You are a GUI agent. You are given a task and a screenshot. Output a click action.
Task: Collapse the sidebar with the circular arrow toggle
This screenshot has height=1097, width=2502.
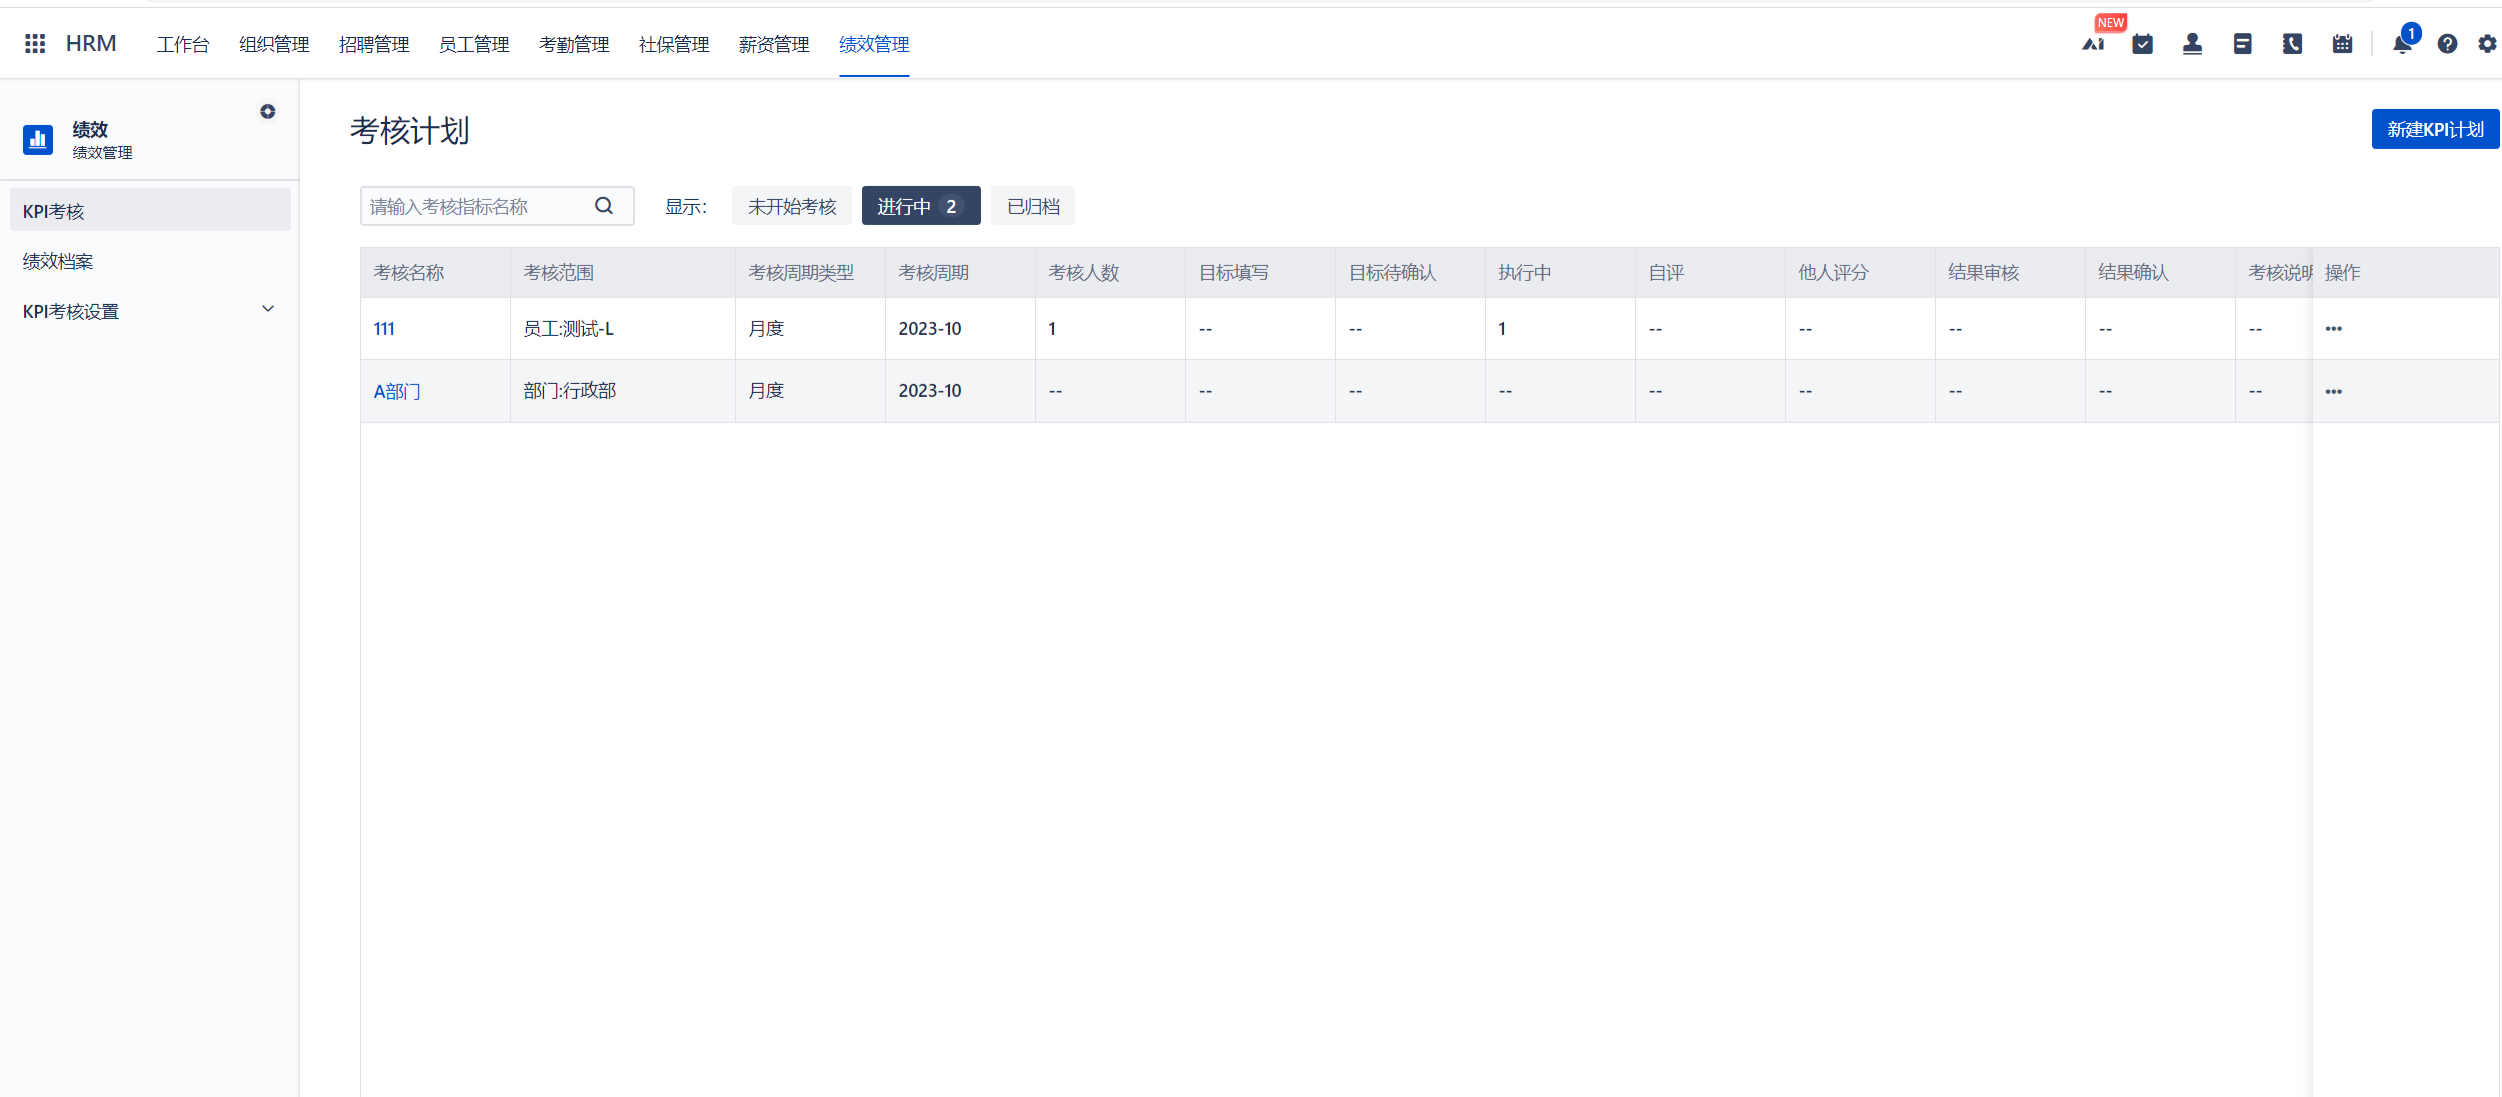pos(268,111)
